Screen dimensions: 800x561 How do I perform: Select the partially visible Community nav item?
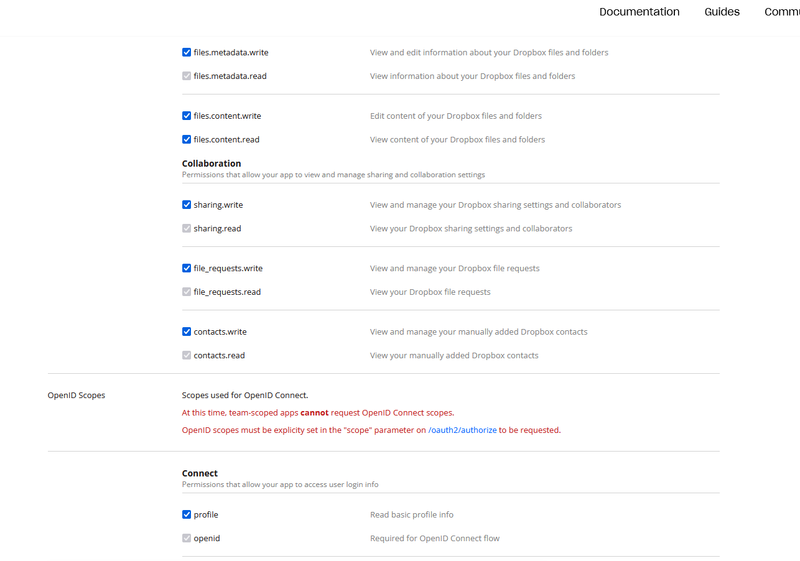click(x=782, y=12)
